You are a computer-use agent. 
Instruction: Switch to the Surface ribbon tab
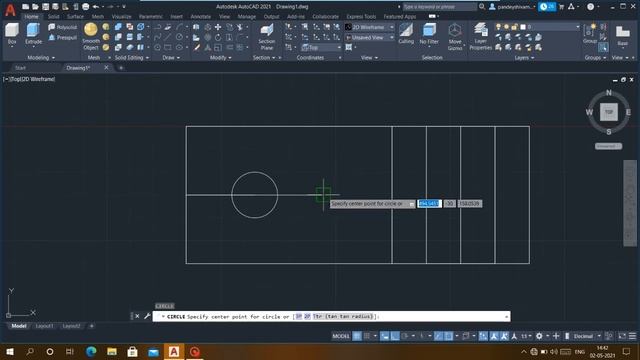point(75,17)
